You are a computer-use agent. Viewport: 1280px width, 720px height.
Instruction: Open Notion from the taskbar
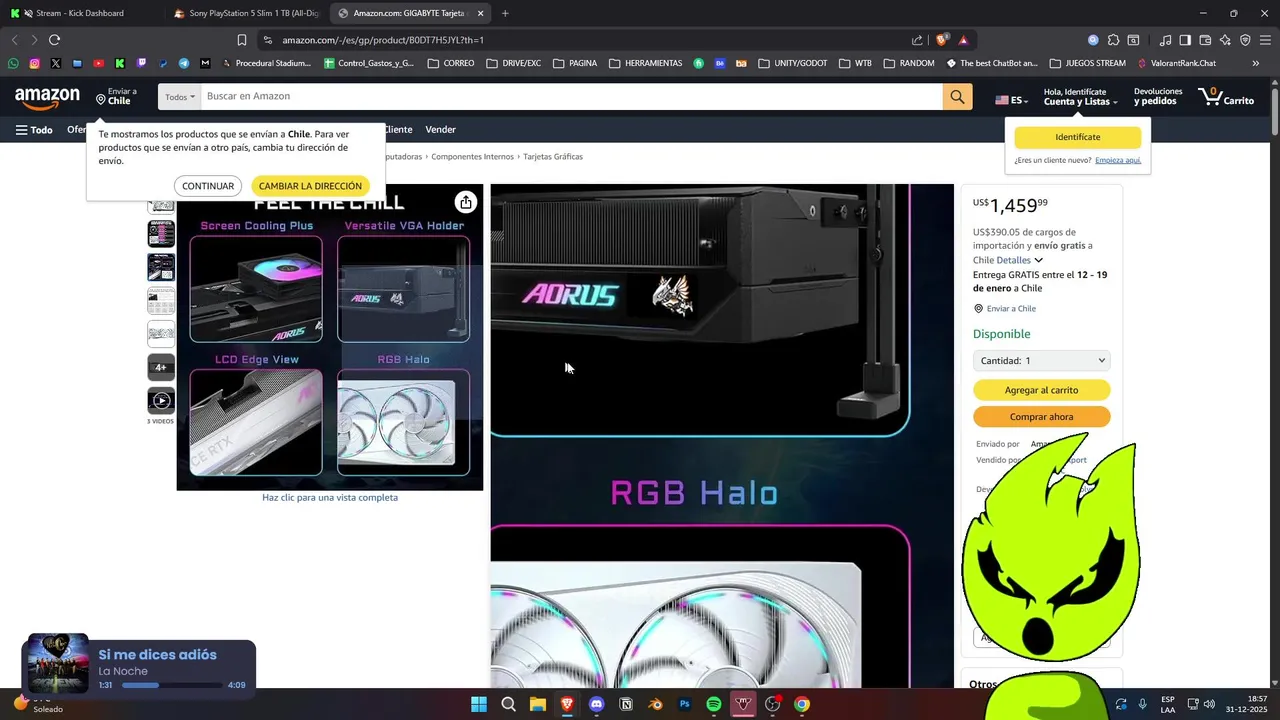tap(626, 704)
